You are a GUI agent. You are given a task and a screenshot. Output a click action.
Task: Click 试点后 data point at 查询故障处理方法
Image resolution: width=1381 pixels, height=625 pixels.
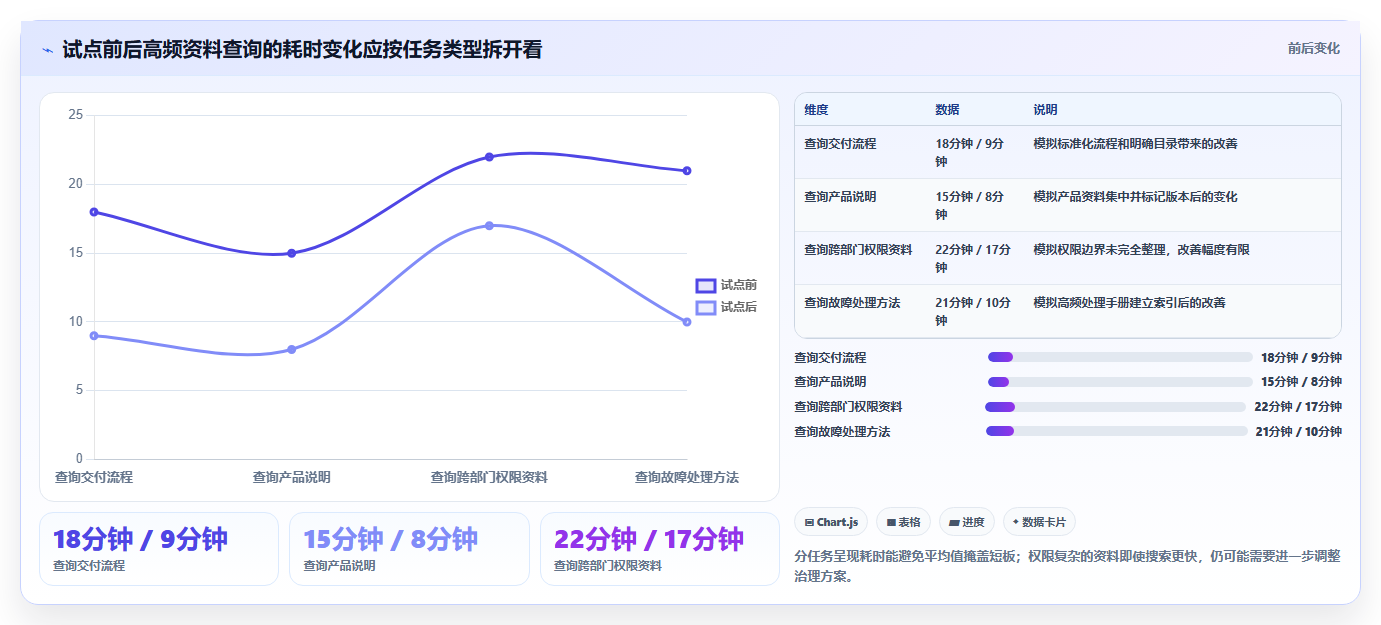pyautogui.click(x=687, y=322)
